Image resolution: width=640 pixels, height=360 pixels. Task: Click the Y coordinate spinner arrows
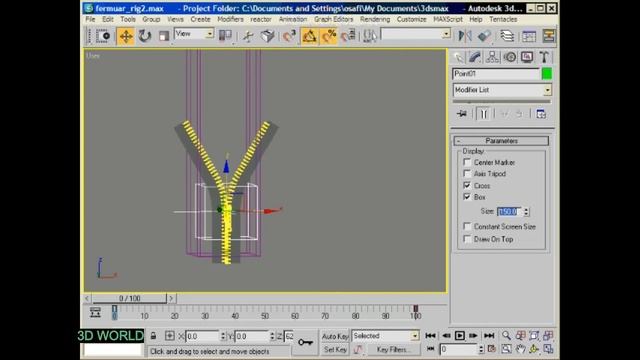coord(272,336)
